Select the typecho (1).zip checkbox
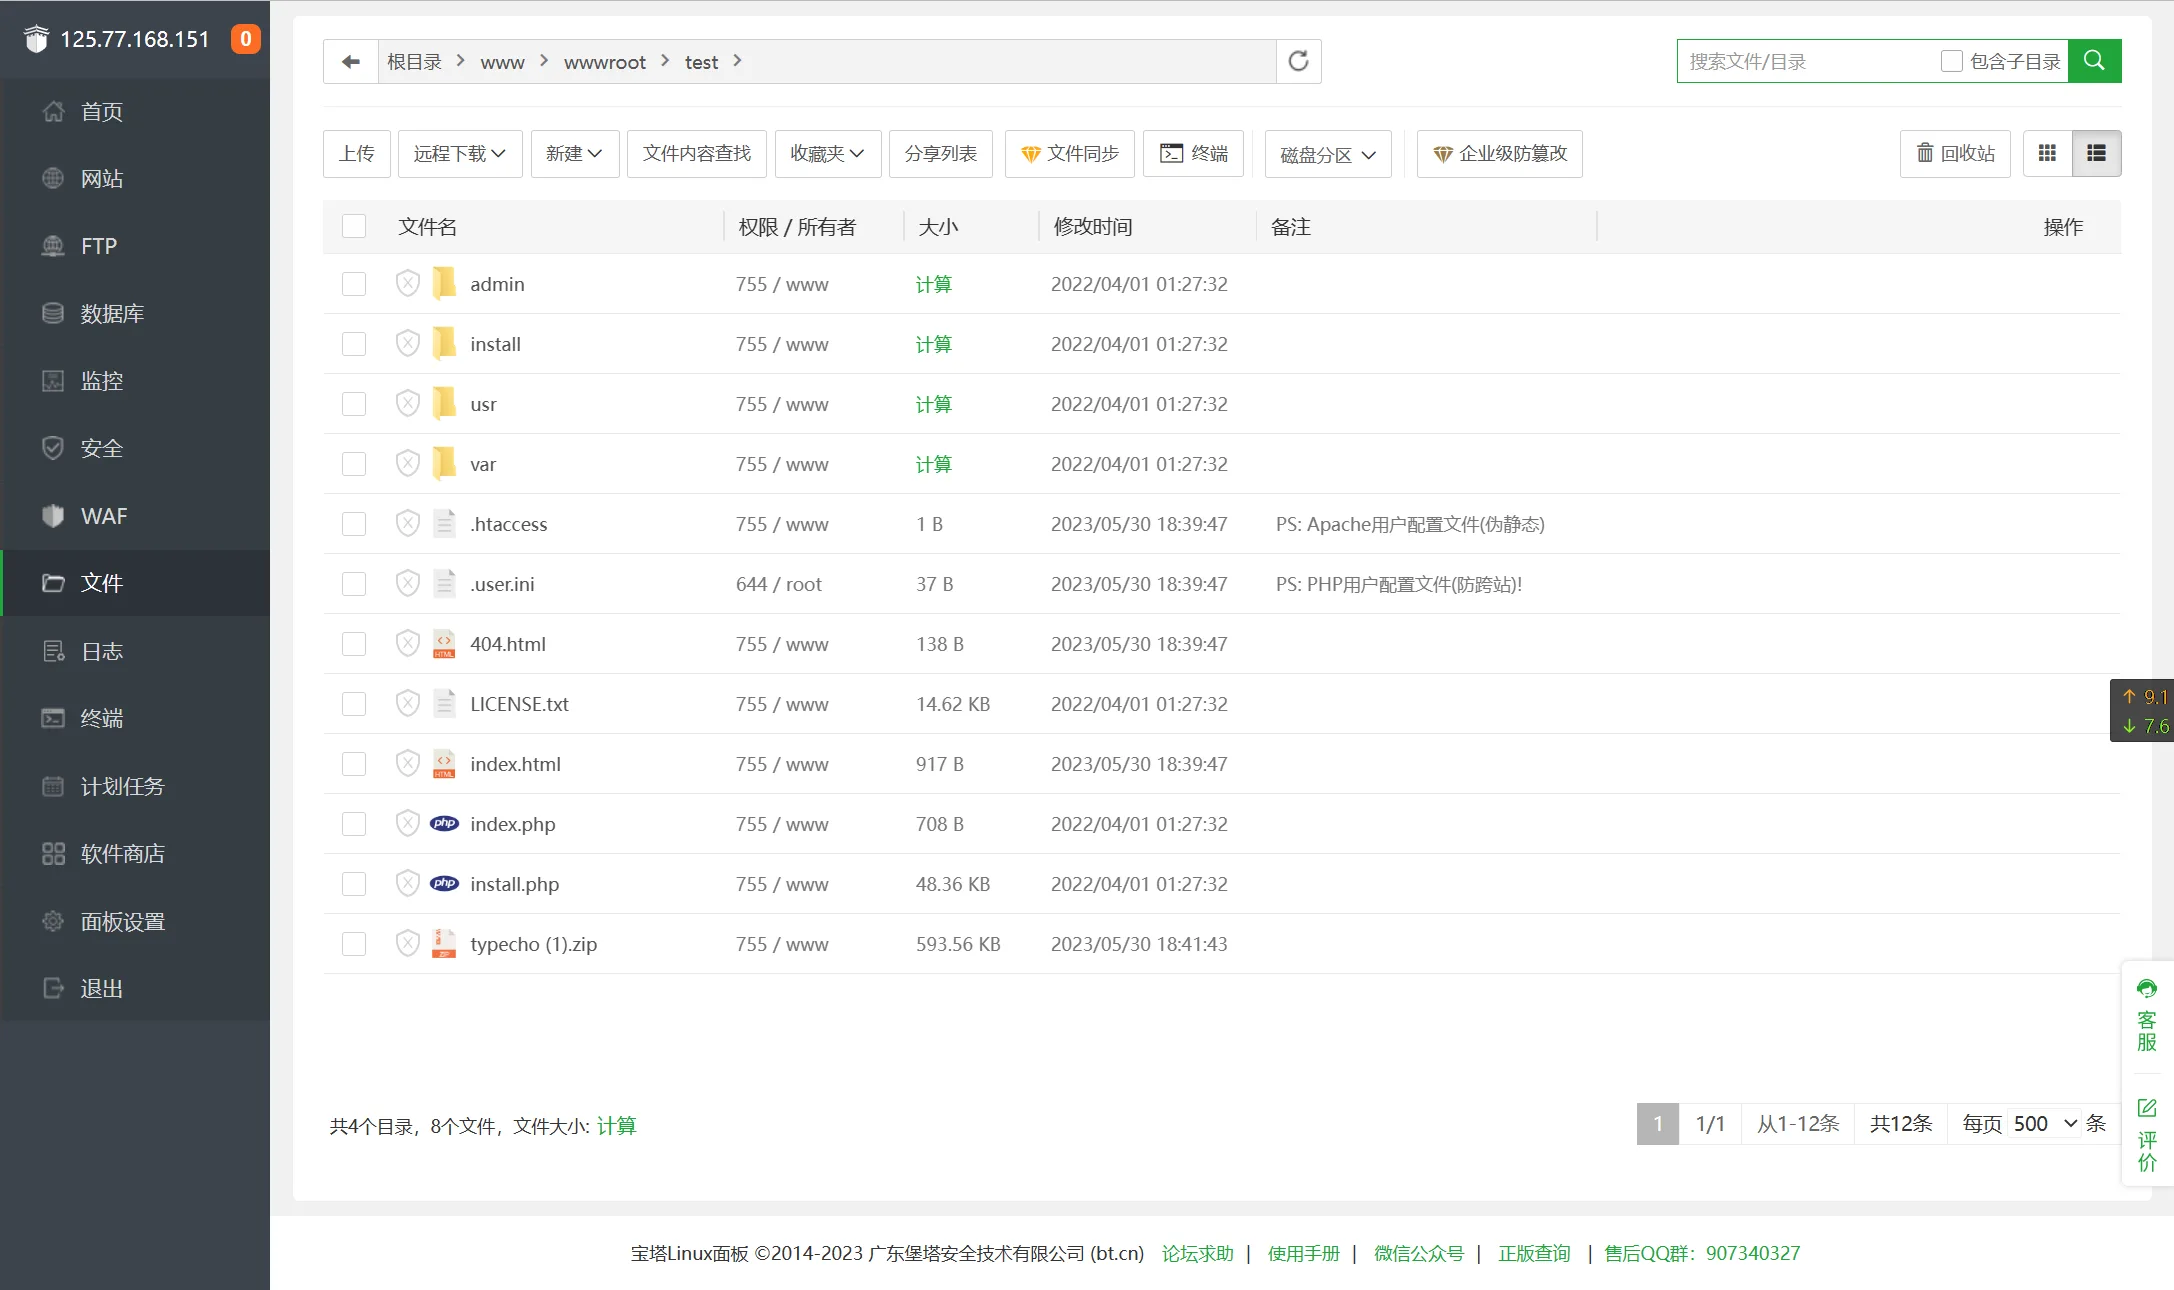Image resolution: width=2174 pixels, height=1290 pixels. 354,944
